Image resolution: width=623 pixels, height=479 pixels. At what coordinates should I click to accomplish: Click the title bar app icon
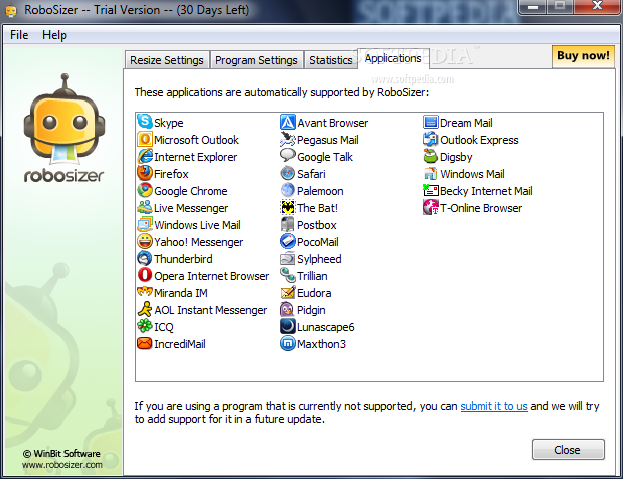click(11, 10)
